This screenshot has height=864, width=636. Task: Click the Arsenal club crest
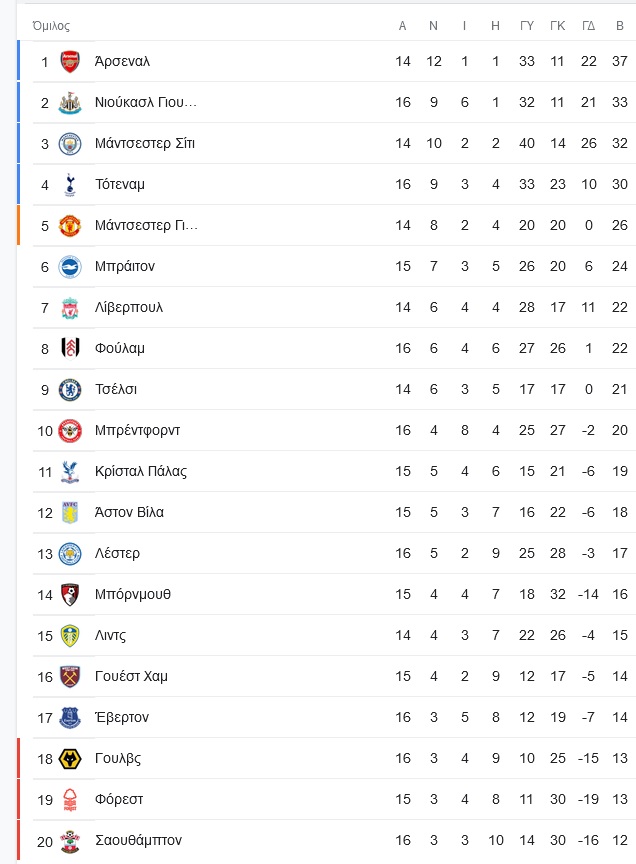click(x=70, y=62)
